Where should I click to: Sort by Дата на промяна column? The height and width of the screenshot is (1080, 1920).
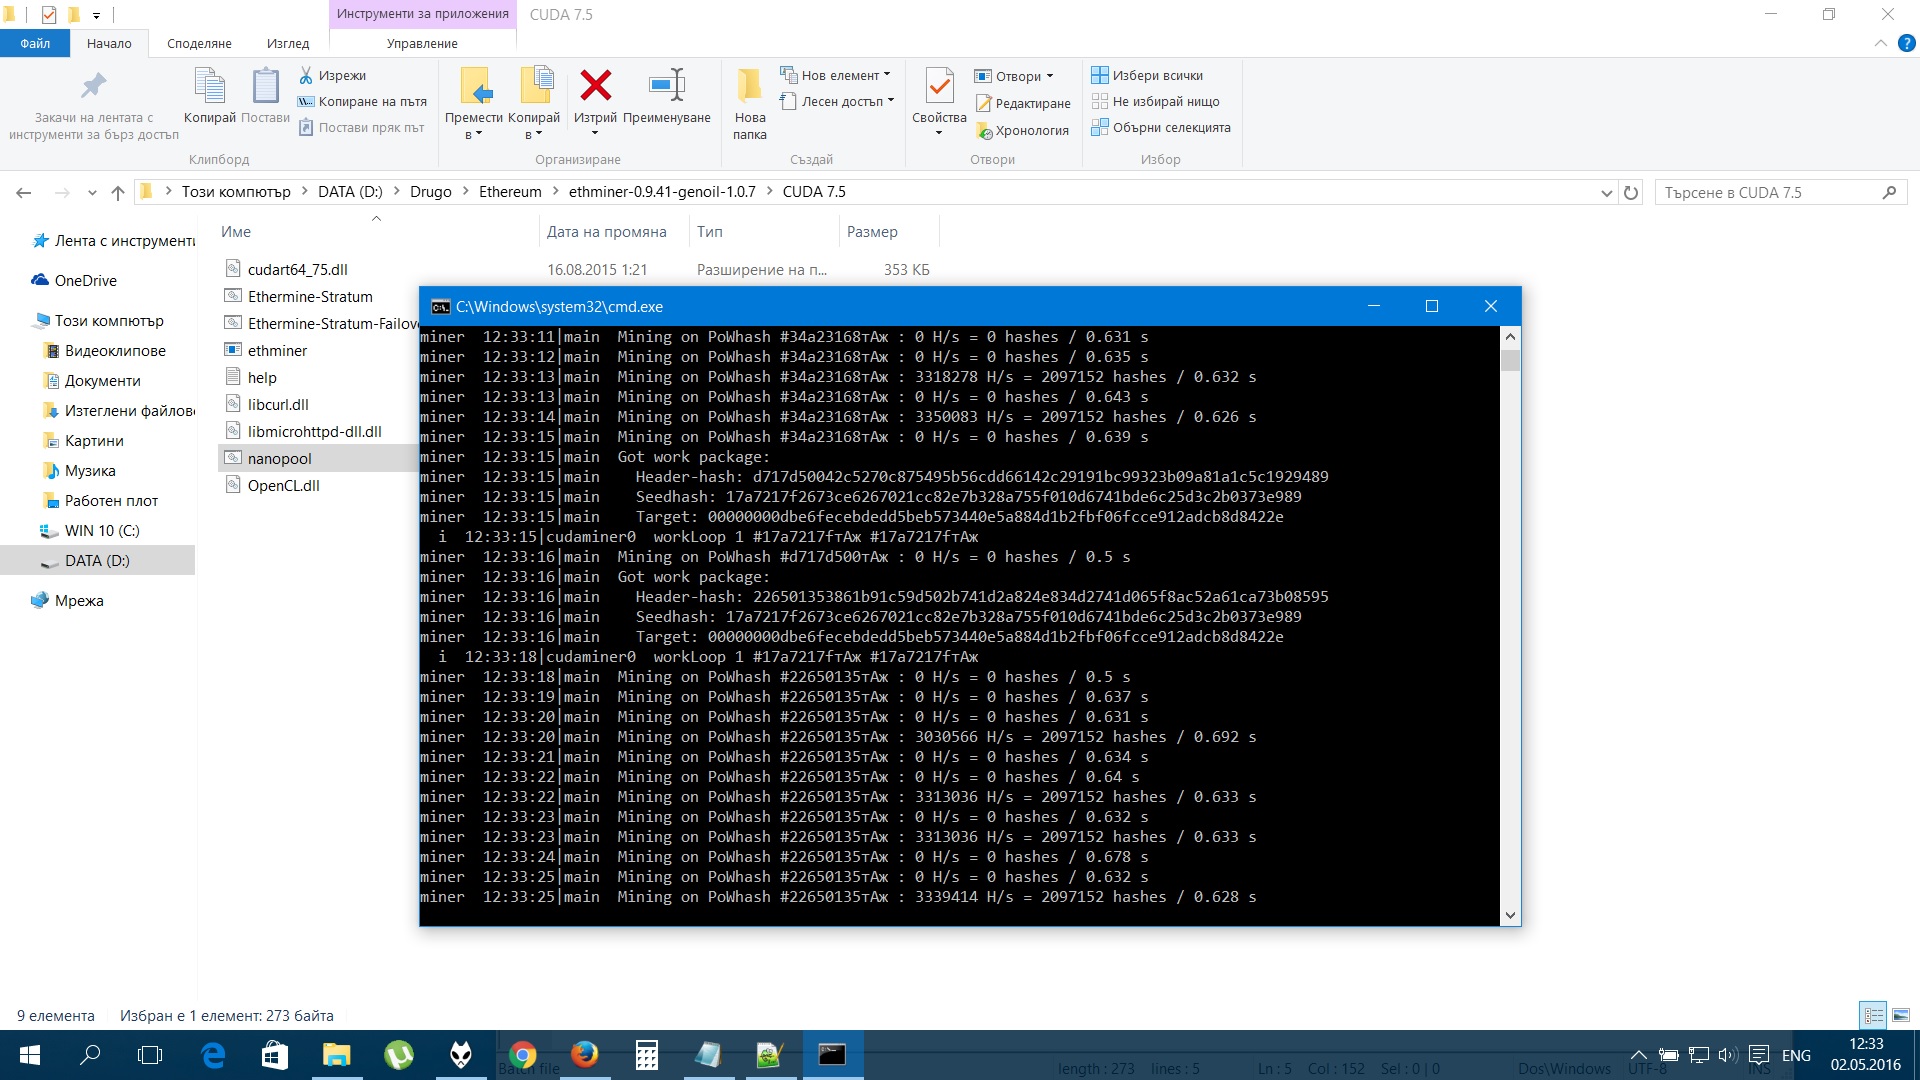607,232
